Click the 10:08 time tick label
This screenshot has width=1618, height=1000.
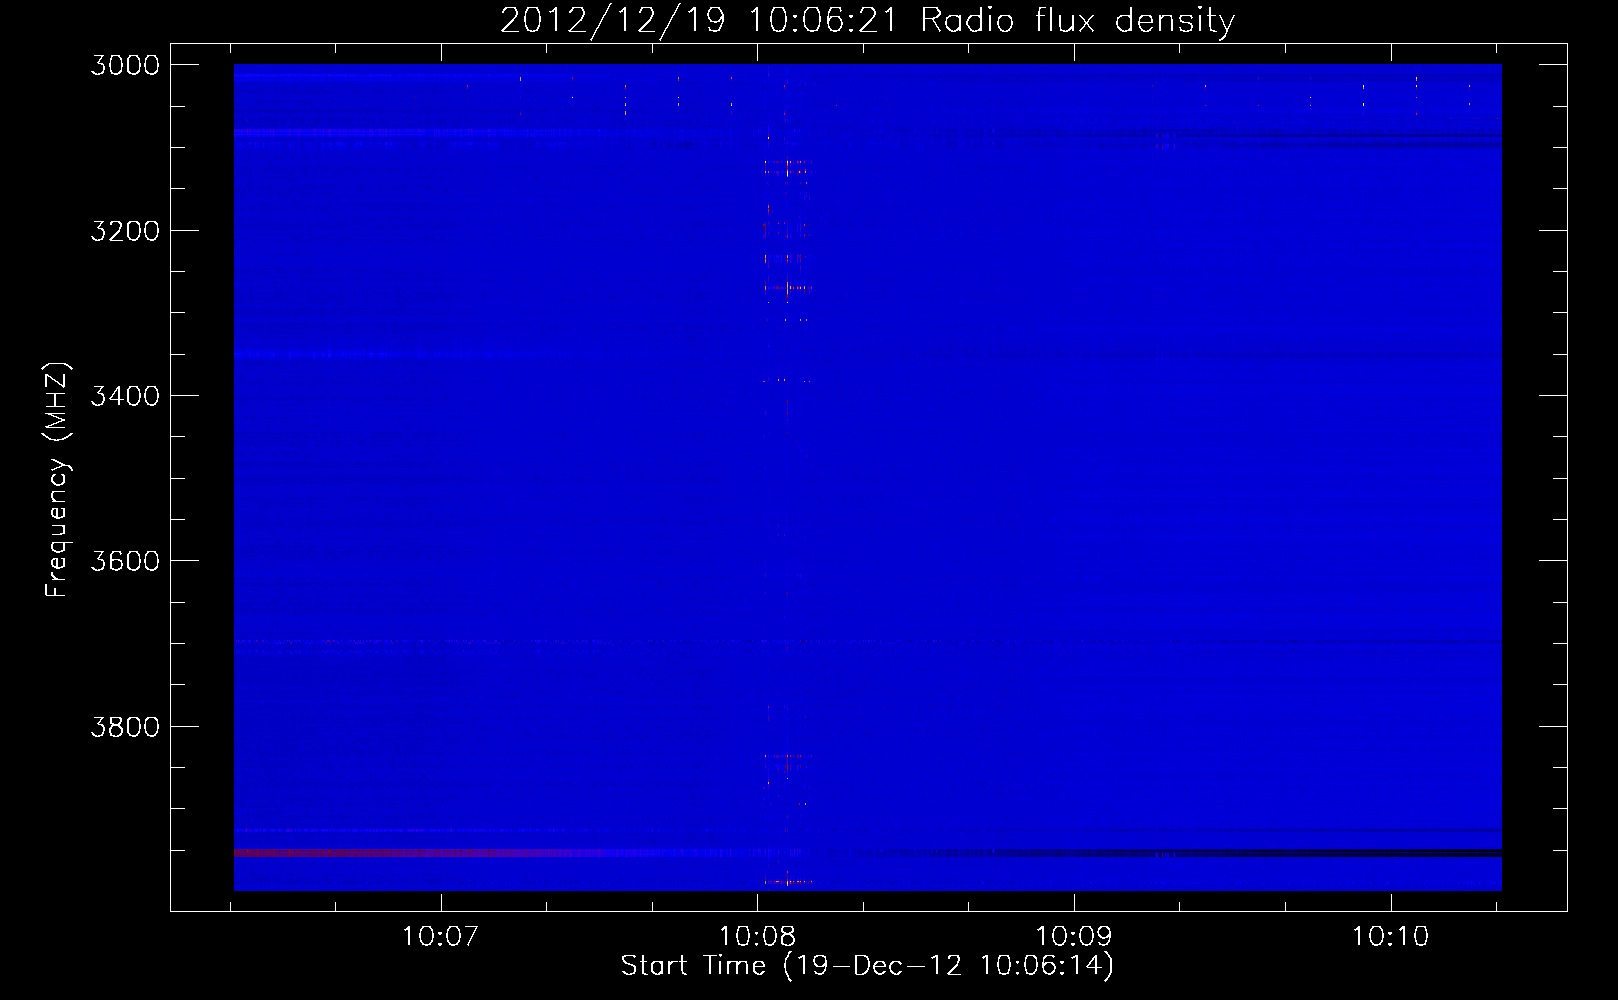tap(757, 937)
